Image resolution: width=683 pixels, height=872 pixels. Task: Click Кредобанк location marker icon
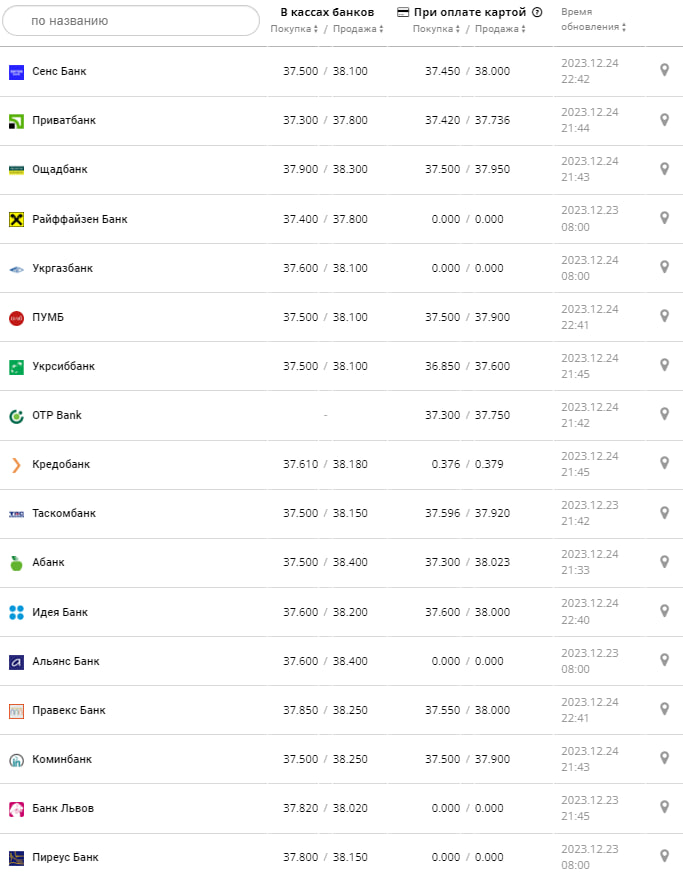point(664,463)
